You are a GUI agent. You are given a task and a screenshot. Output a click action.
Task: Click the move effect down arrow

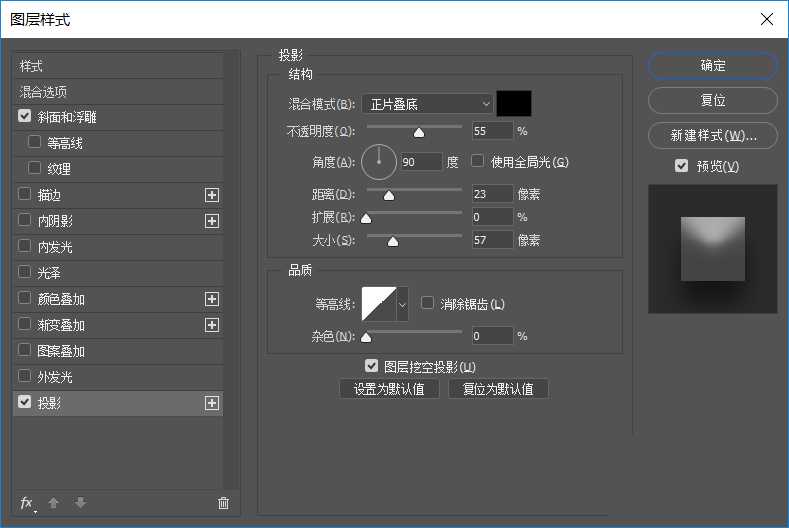[81, 503]
